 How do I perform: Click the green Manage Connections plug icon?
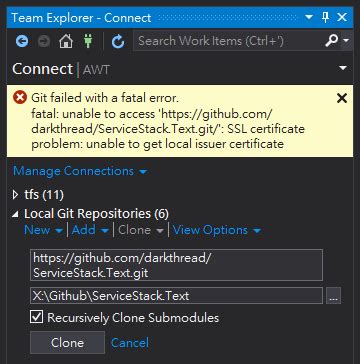[x=88, y=41]
